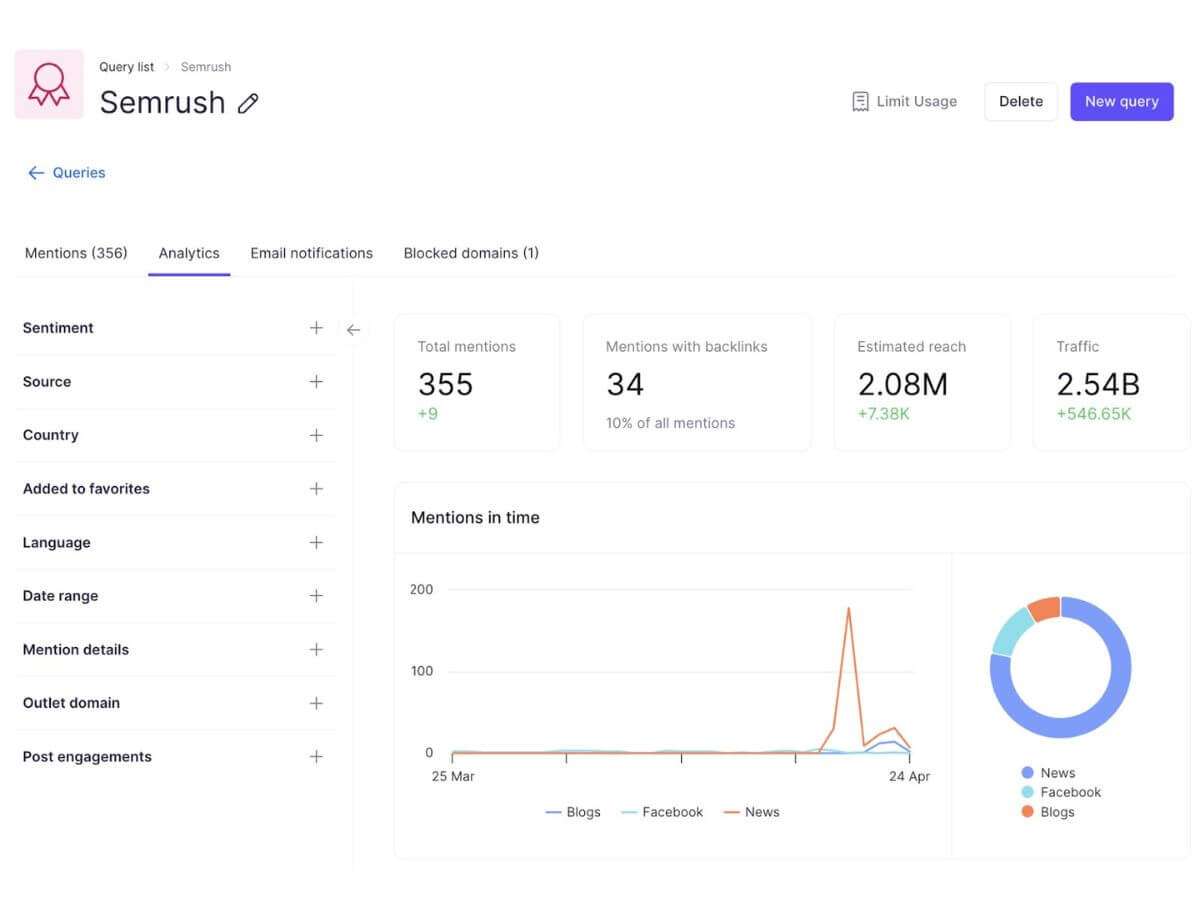This screenshot has height=900, width=1200.
Task: Click the Delete button
Action: point(1020,101)
